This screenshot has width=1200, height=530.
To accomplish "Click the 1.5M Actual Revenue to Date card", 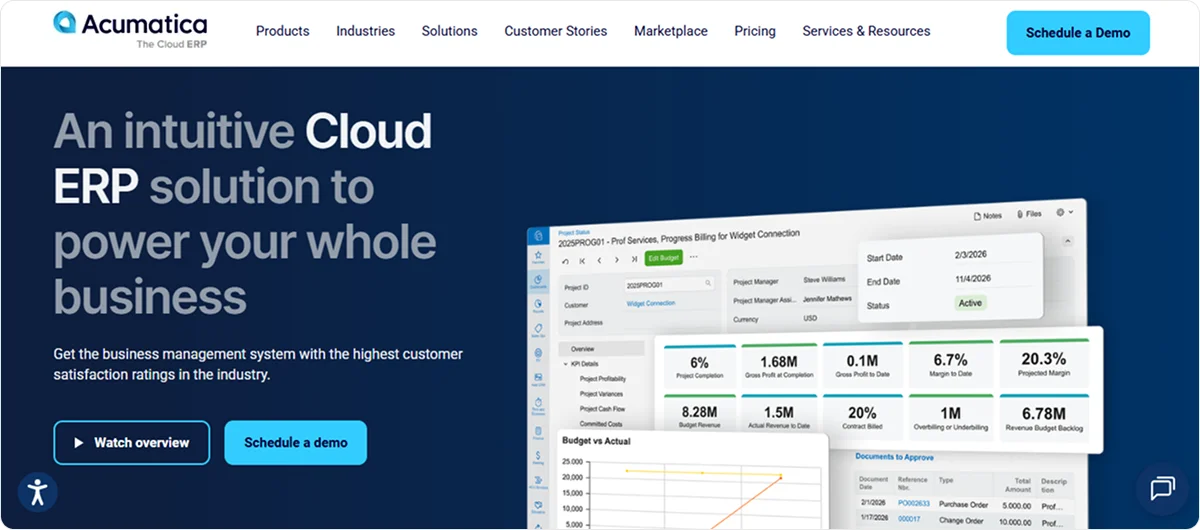I will tap(779, 414).
